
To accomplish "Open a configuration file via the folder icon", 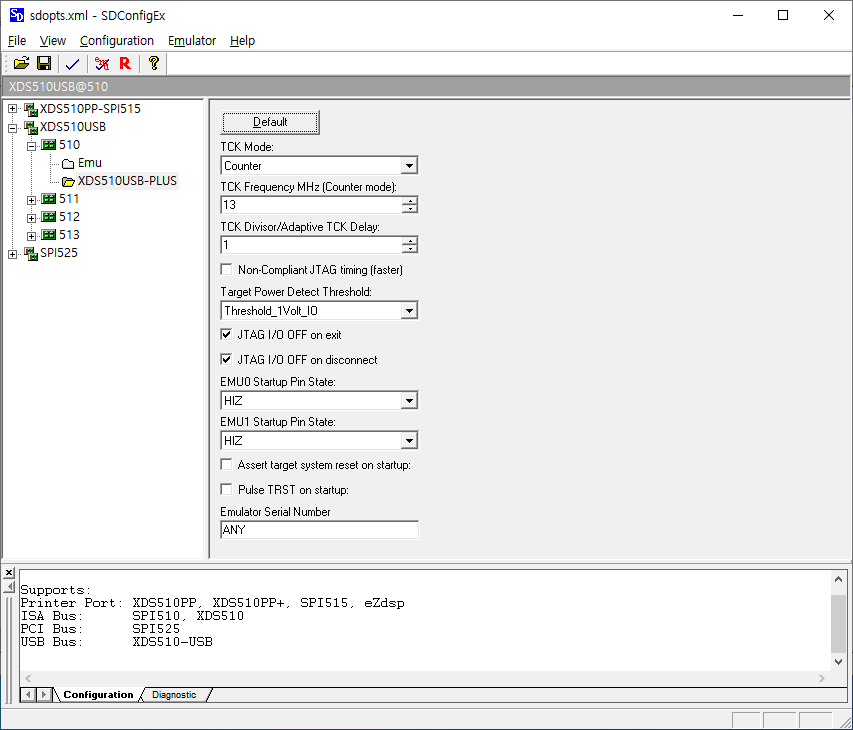I will coord(21,64).
